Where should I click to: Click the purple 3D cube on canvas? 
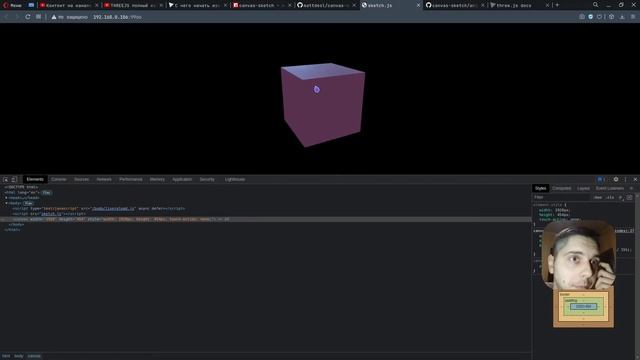[323, 105]
